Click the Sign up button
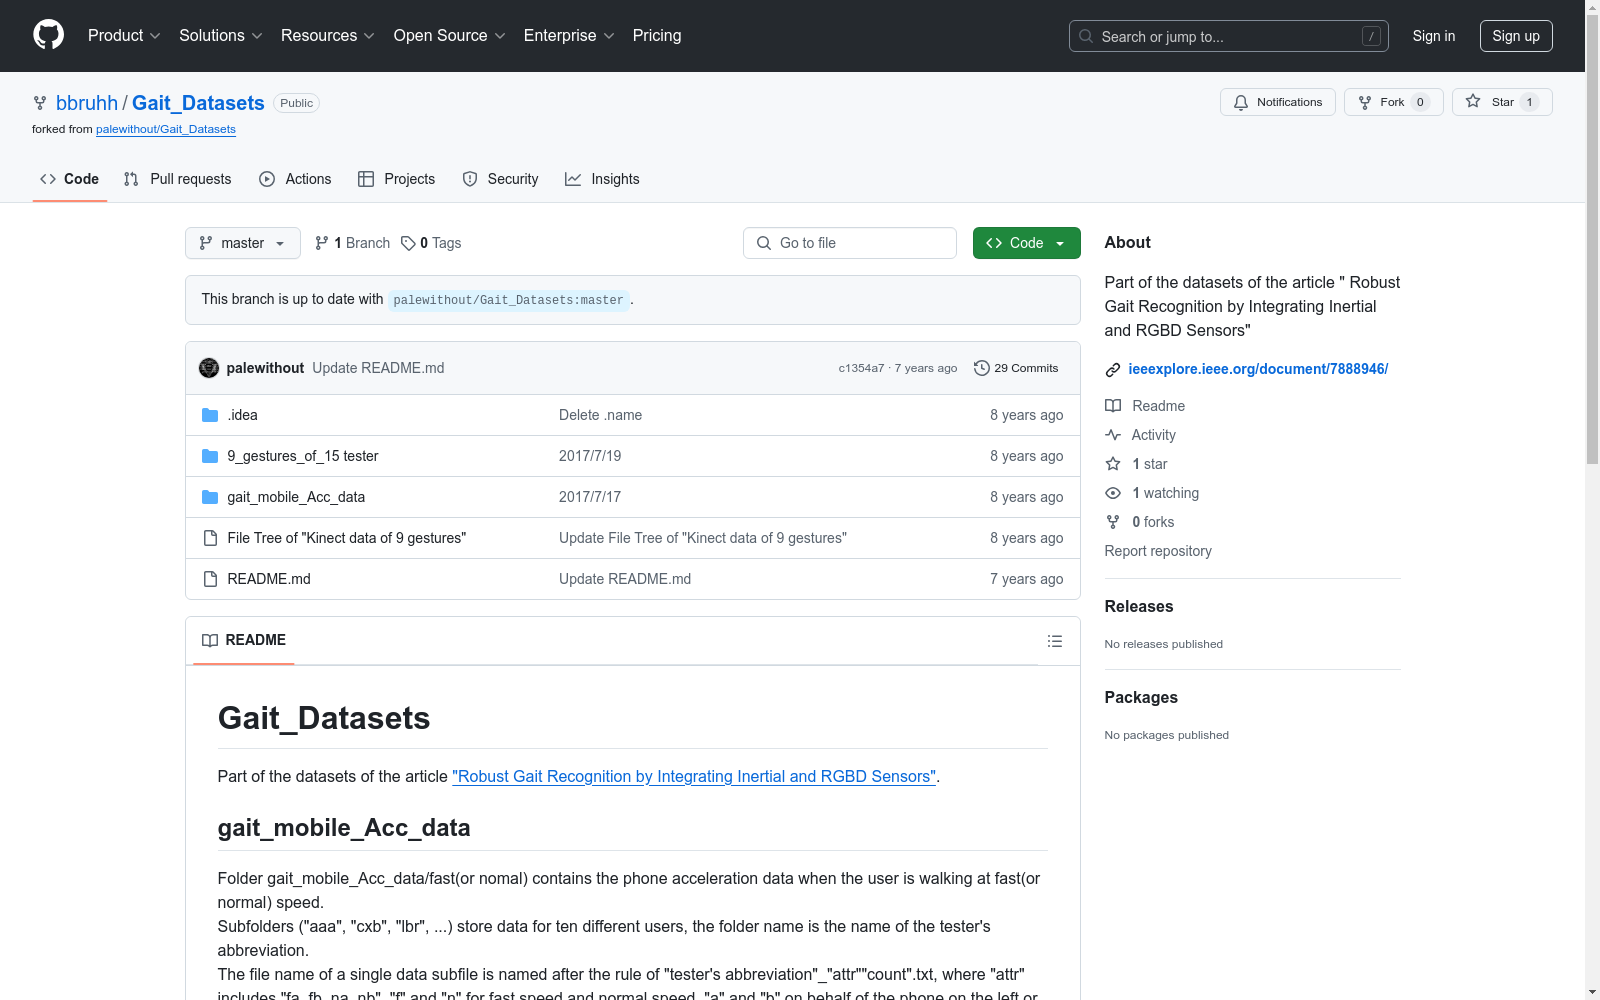The width and height of the screenshot is (1600, 1000). coord(1516,36)
